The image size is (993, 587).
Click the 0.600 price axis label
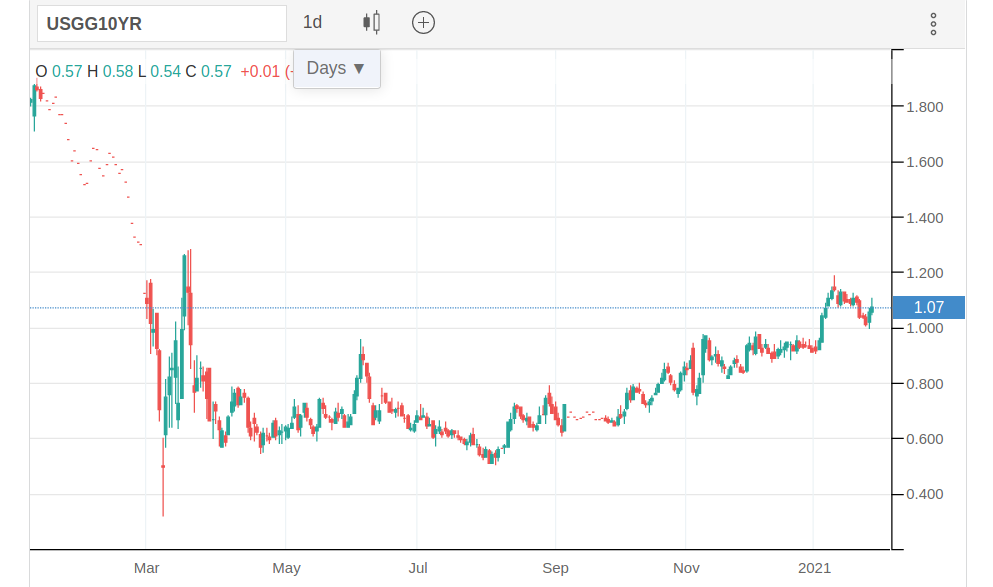pyautogui.click(x=924, y=439)
